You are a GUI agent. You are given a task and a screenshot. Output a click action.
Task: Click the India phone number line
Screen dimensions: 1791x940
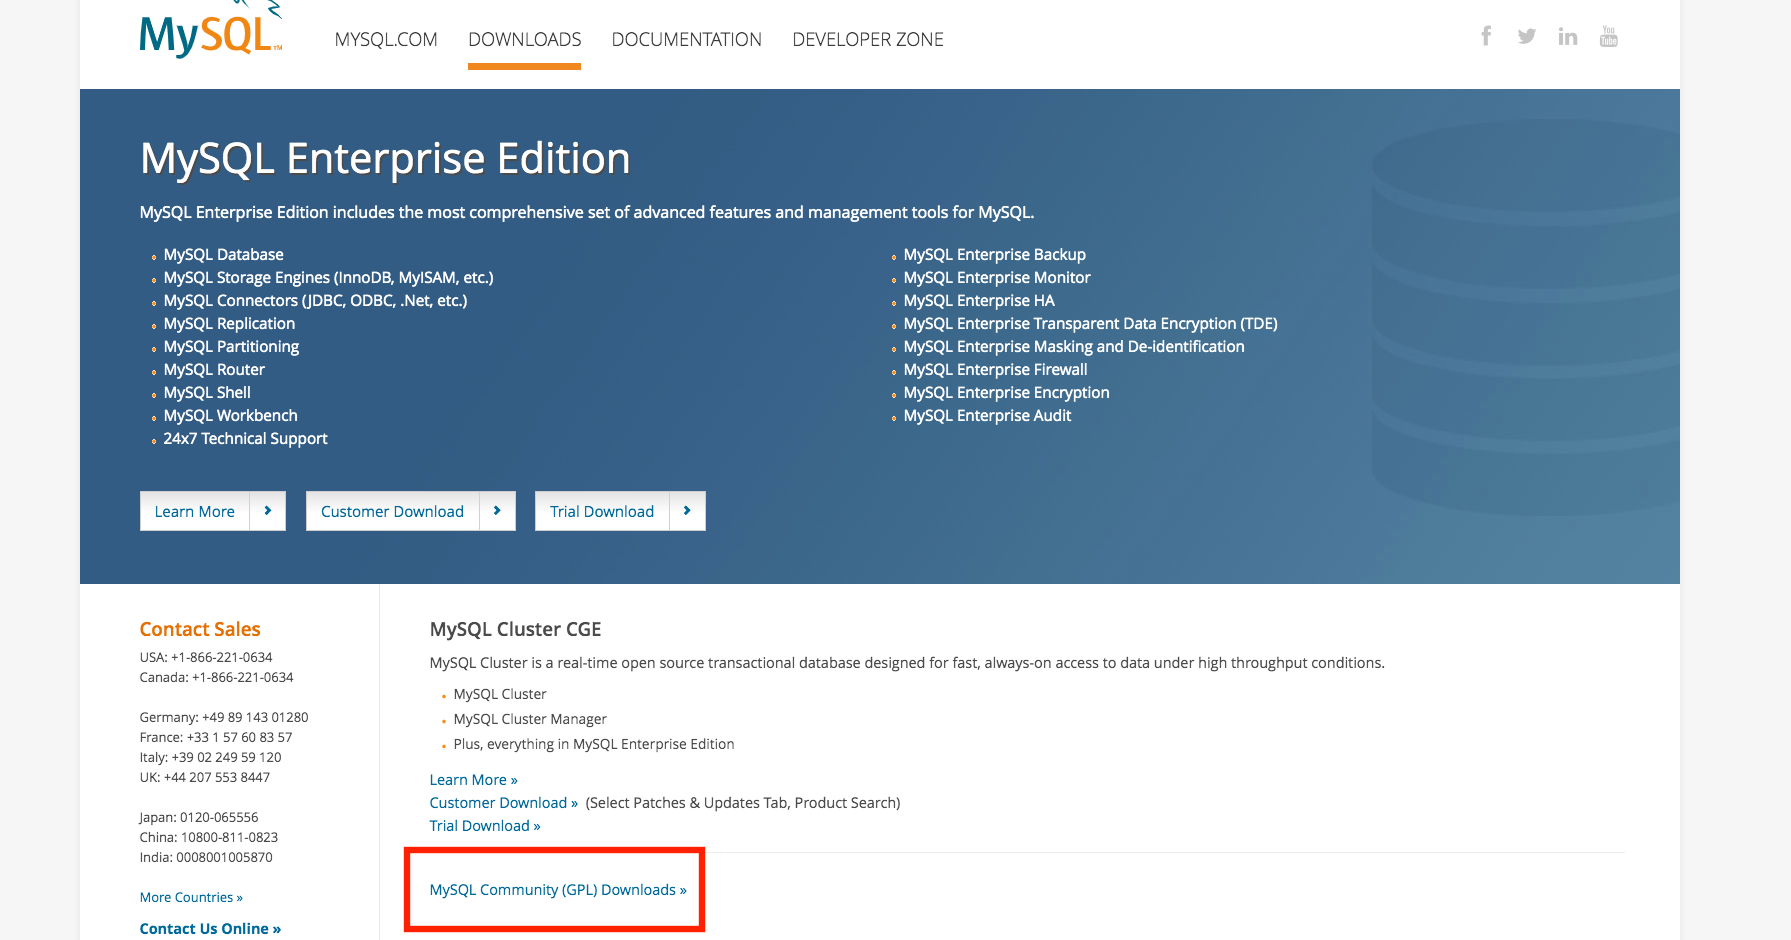coord(206,858)
